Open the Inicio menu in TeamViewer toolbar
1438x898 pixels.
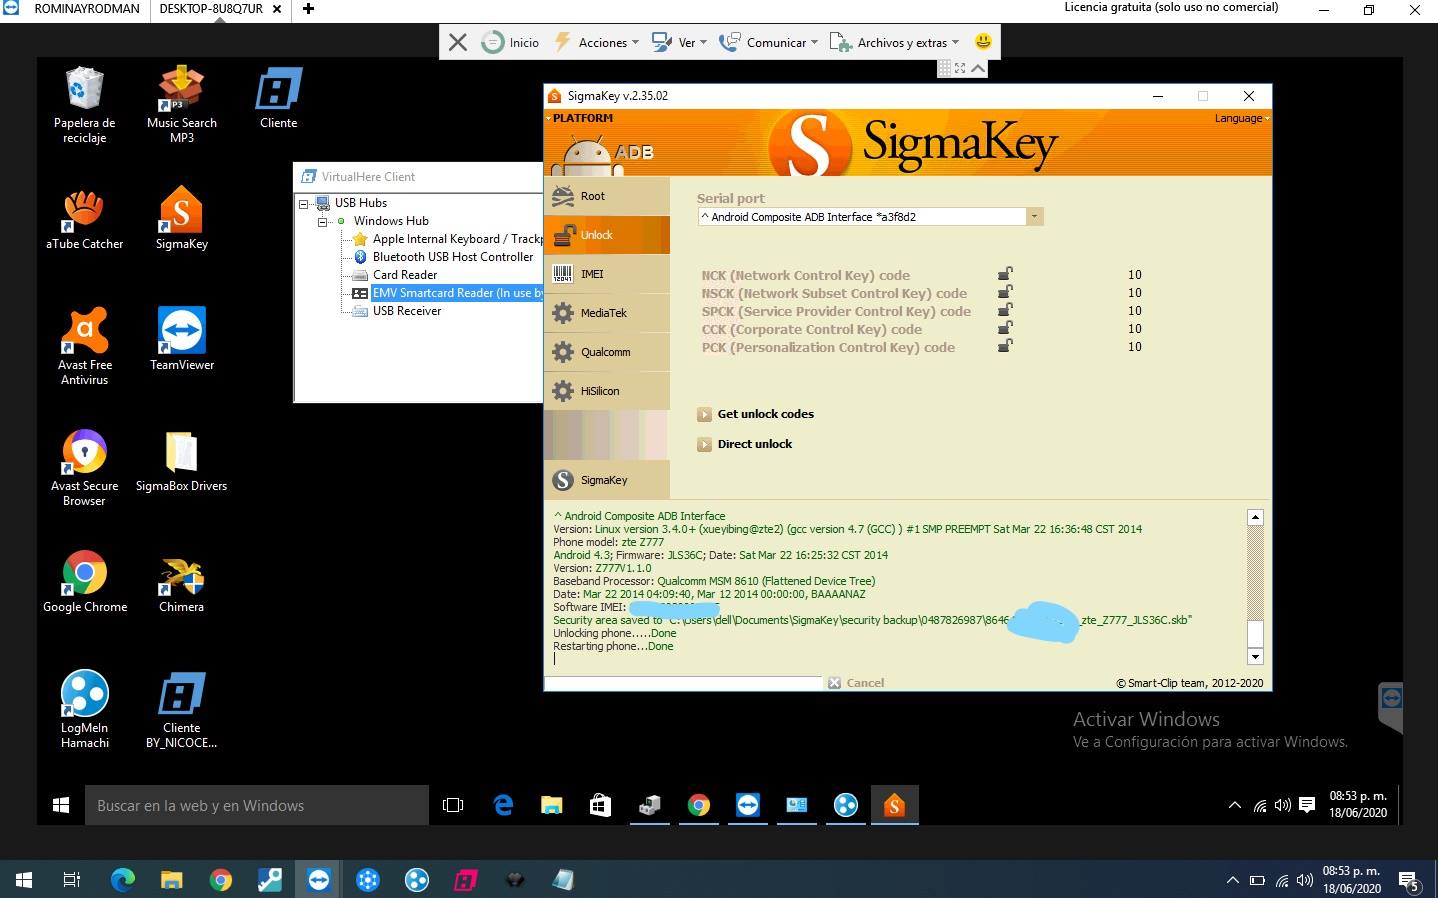coord(511,42)
